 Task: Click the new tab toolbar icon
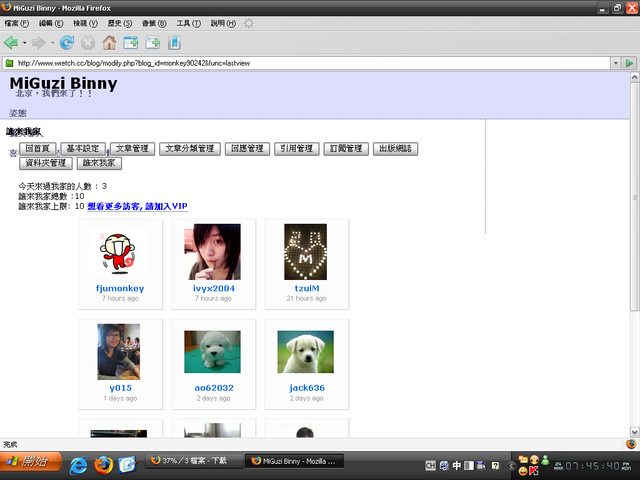point(153,42)
